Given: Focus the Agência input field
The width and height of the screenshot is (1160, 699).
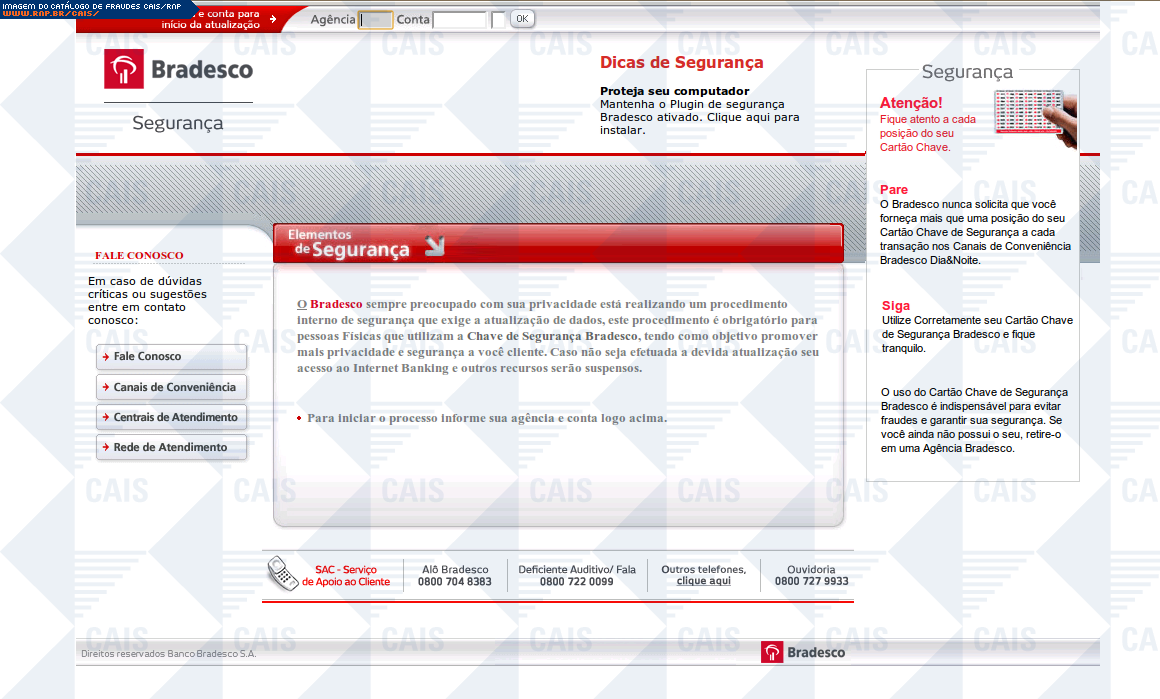Looking at the screenshot, I should (x=375, y=20).
